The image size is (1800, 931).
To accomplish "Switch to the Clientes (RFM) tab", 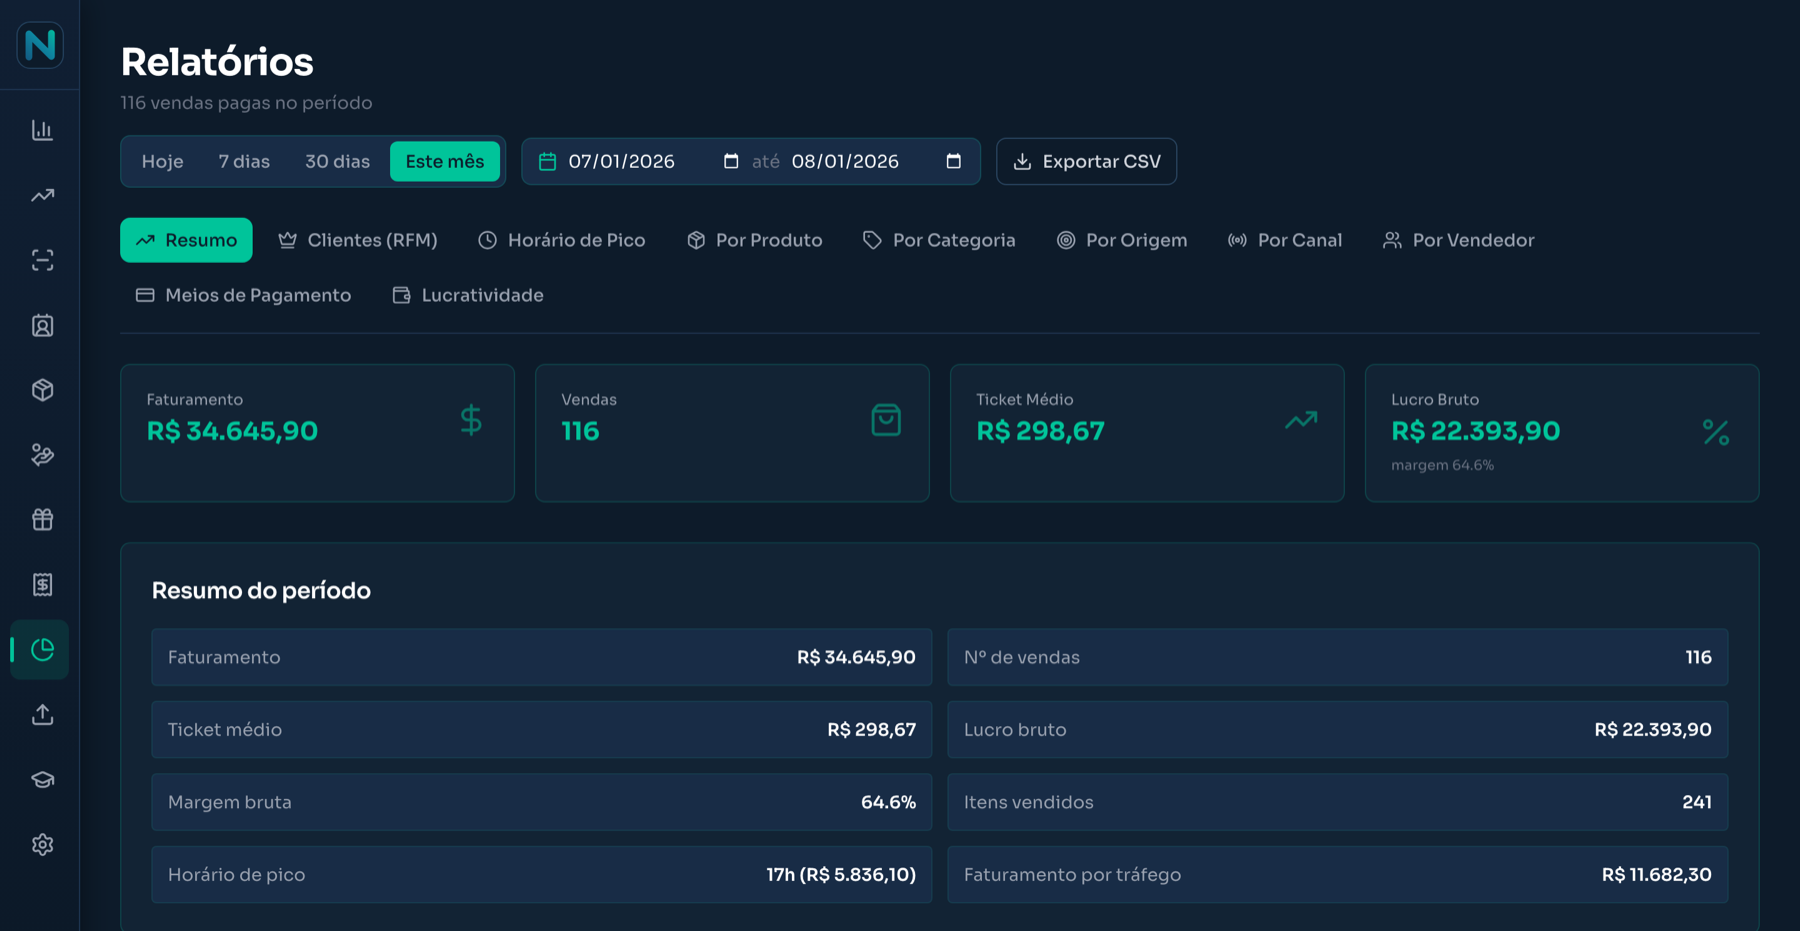I will 358,240.
